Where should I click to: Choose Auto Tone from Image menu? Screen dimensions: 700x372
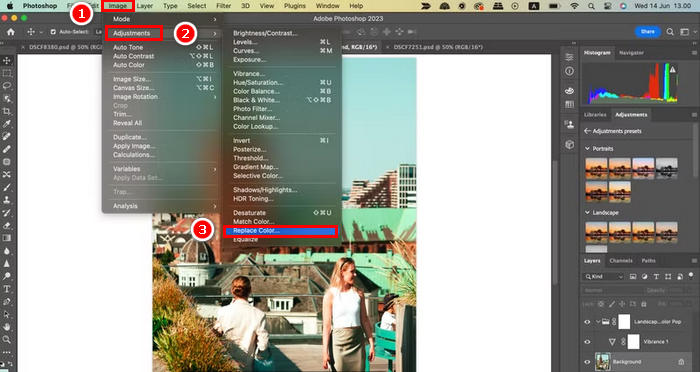coord(161,47)
